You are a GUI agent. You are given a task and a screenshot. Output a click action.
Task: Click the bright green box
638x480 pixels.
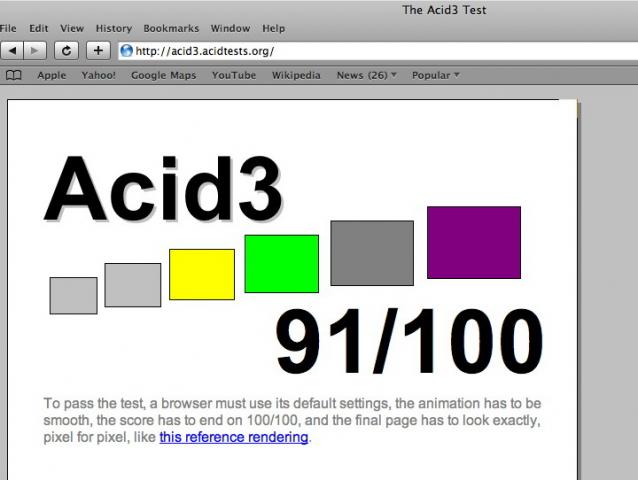tap(282, 264)
